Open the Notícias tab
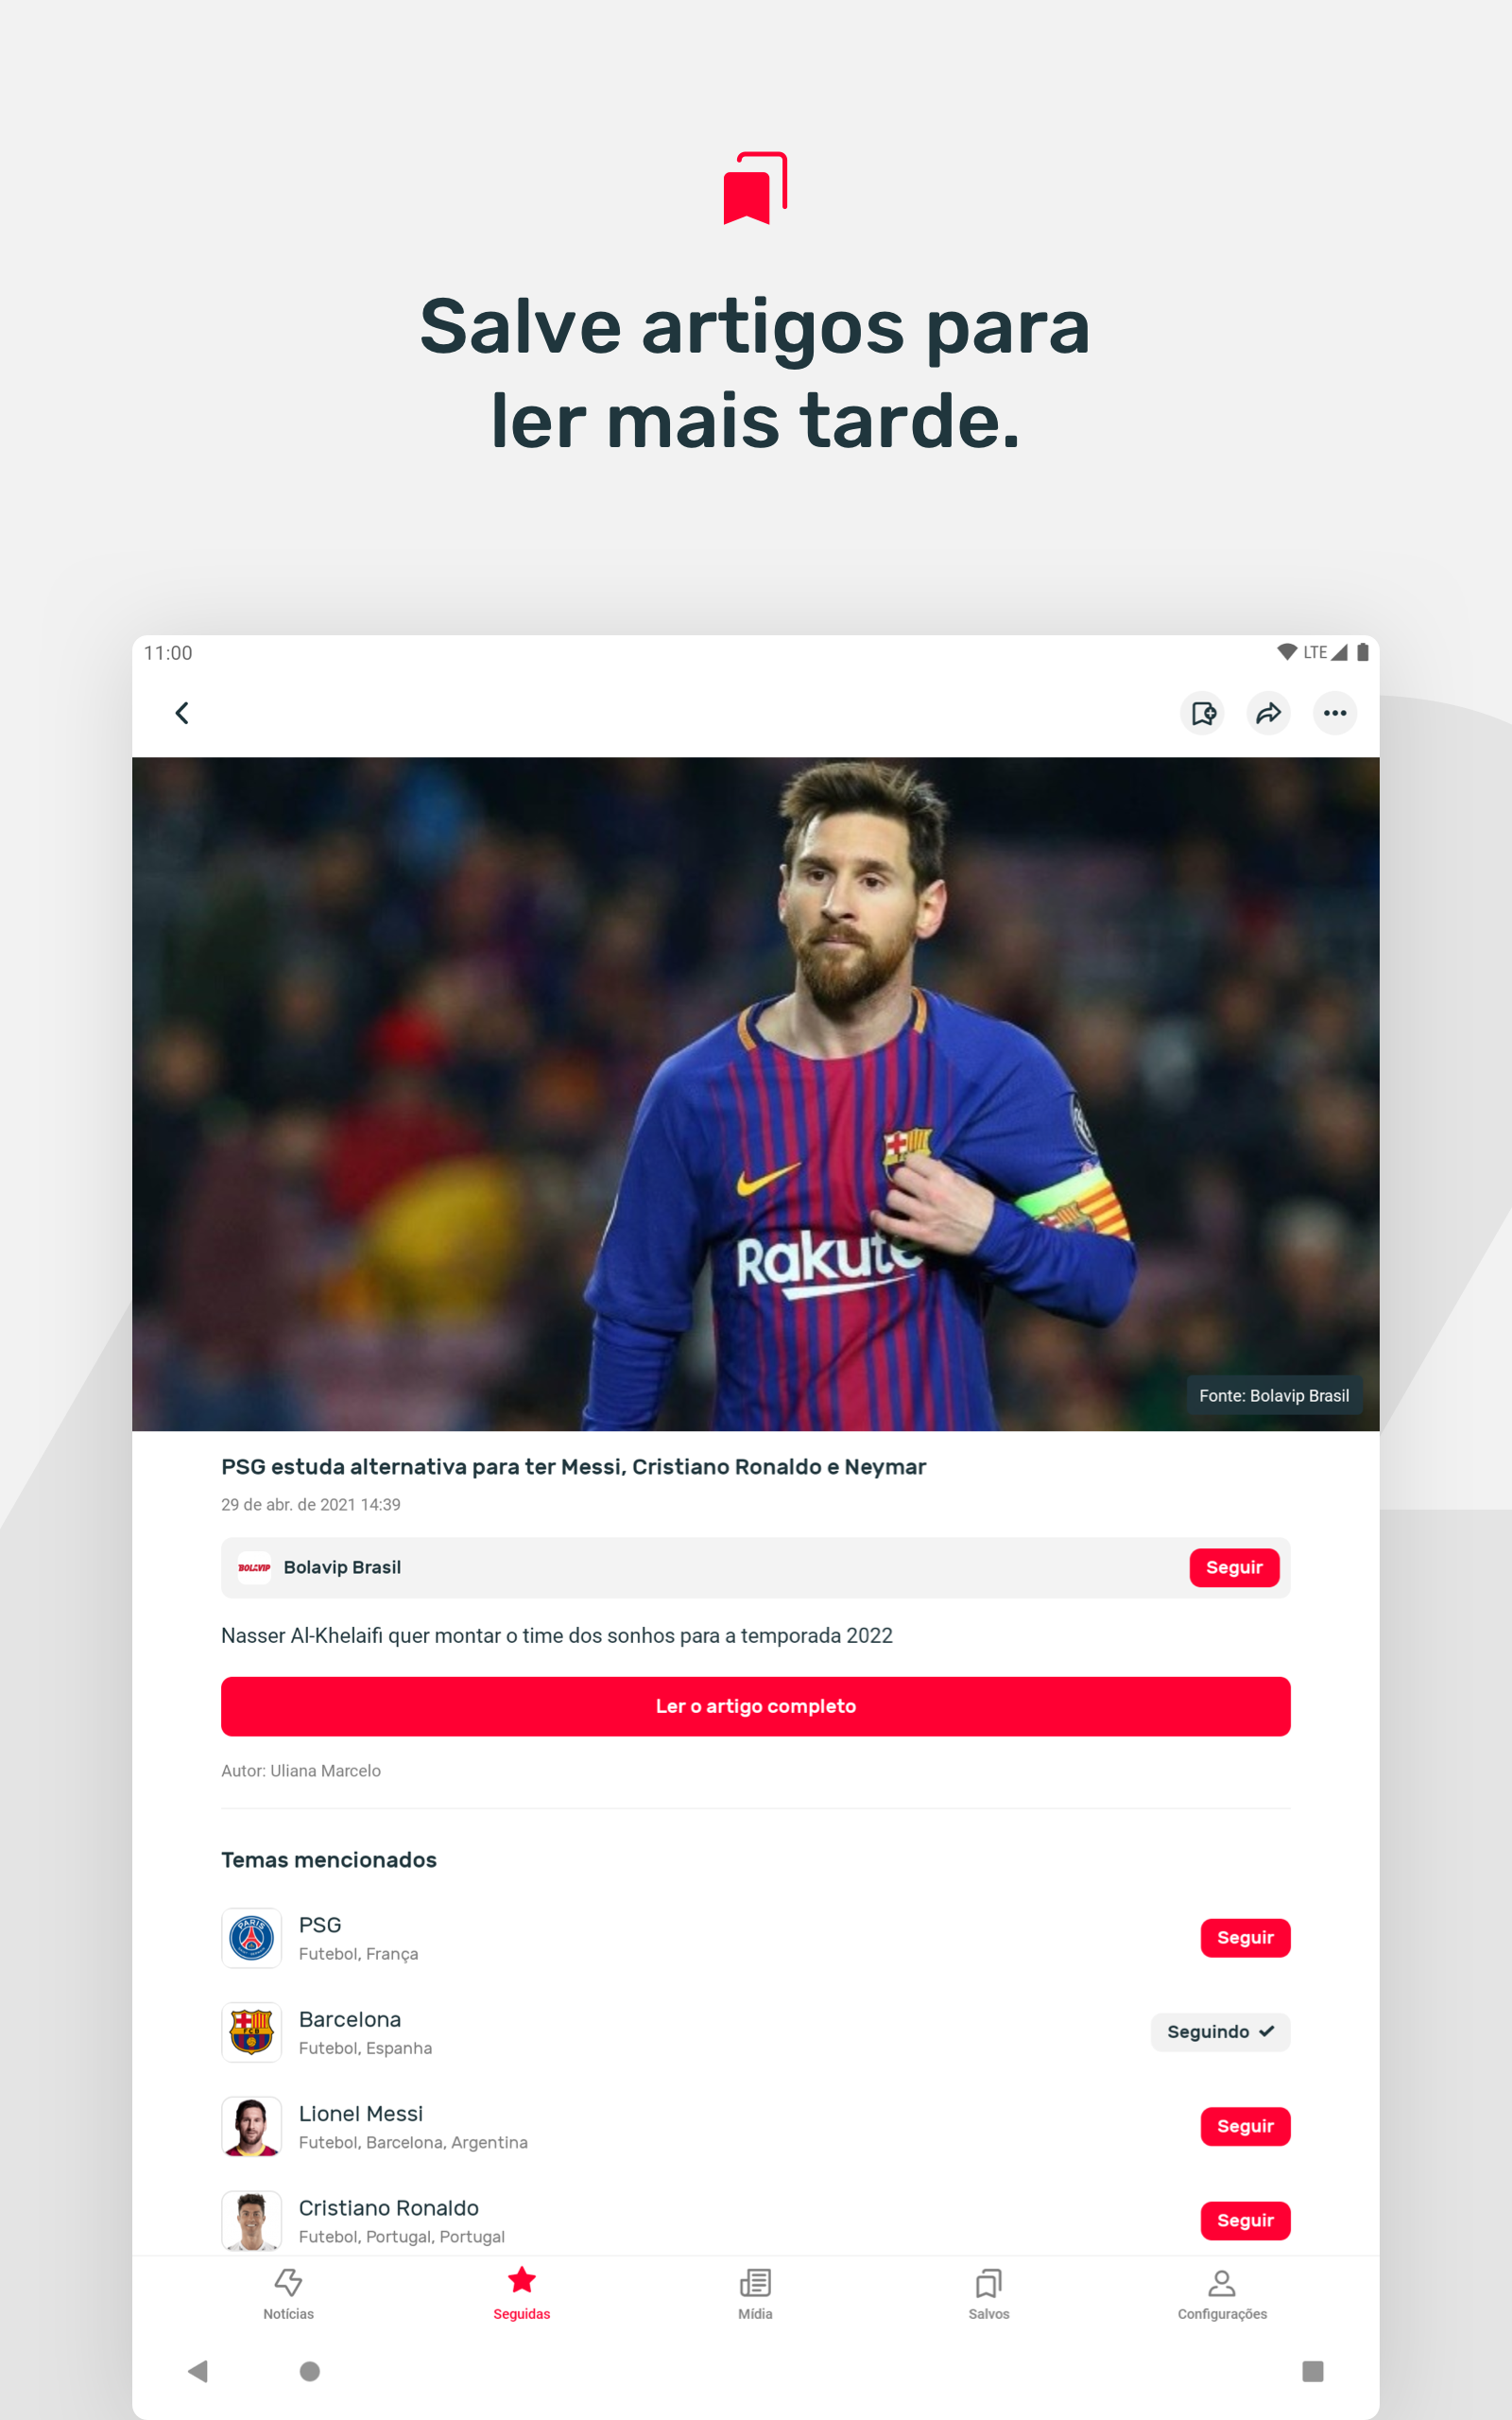The height and width of the screenshot is (2420, 1512). [x=288, y=2294]
